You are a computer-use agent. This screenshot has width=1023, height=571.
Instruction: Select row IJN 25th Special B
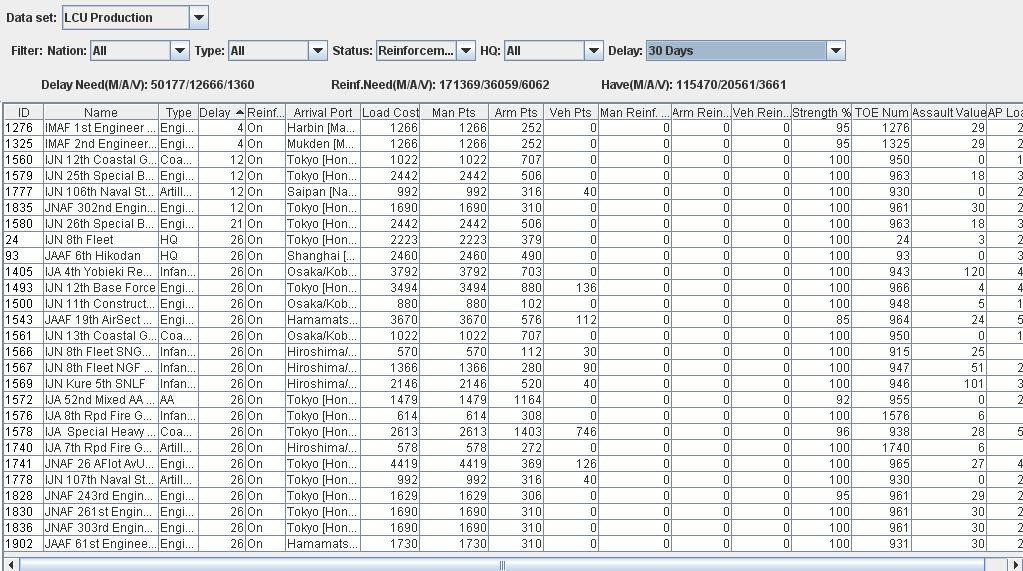512,176
